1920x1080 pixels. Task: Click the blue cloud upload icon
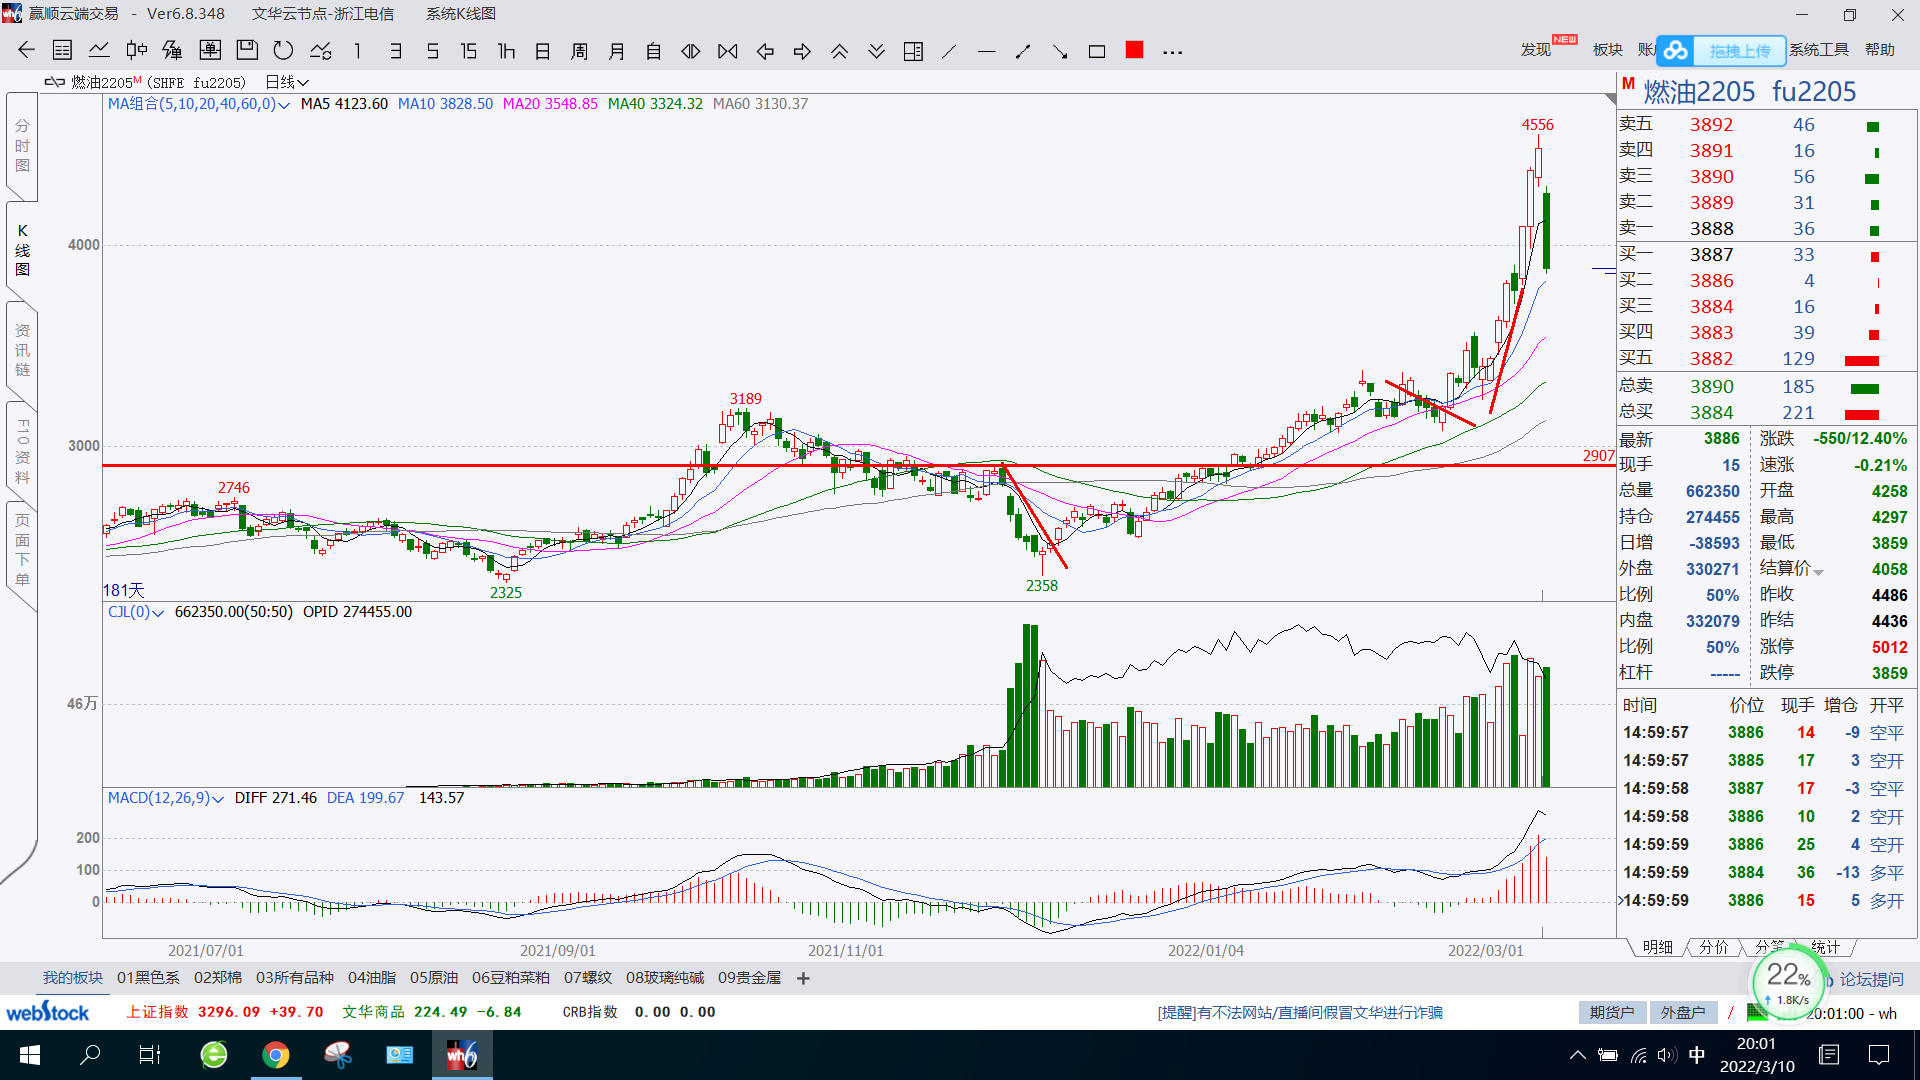click(x=1676, y=50)
